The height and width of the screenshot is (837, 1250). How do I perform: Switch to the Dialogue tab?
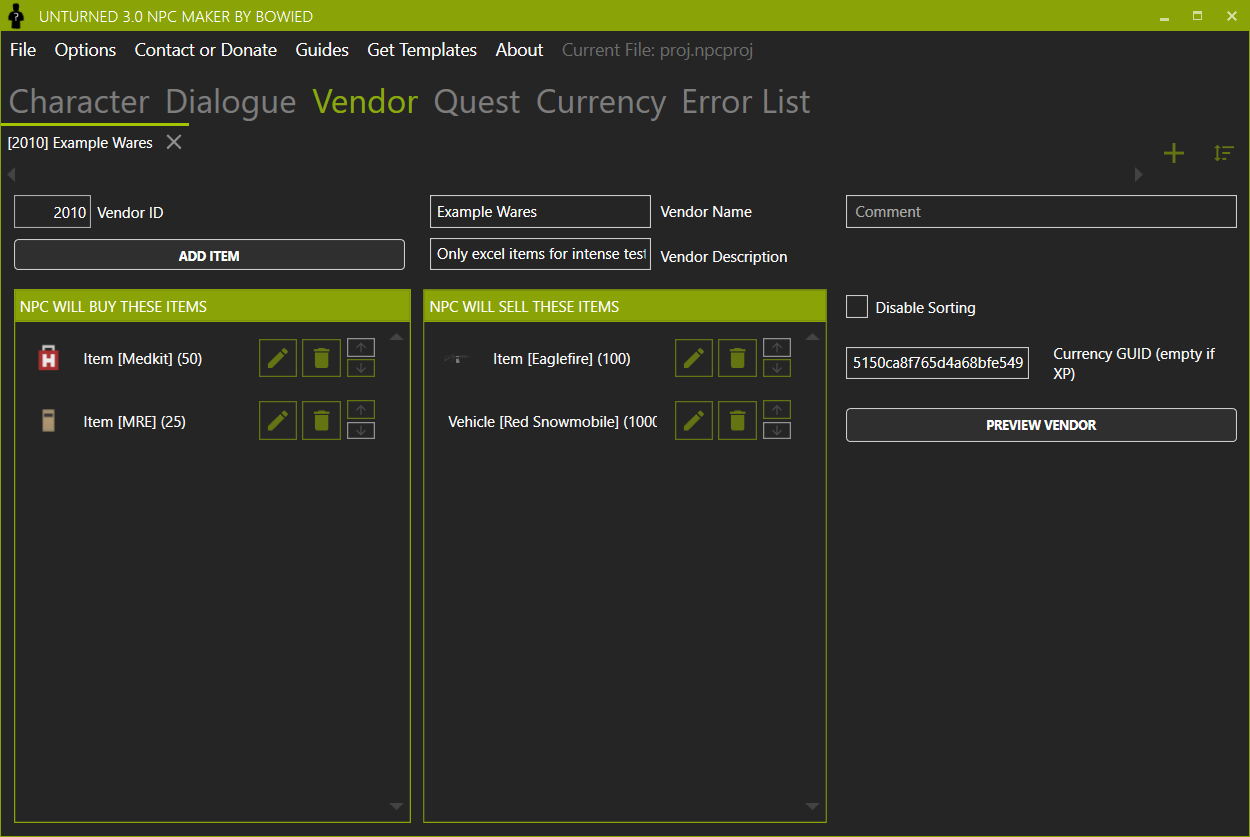tap(231, 102)
